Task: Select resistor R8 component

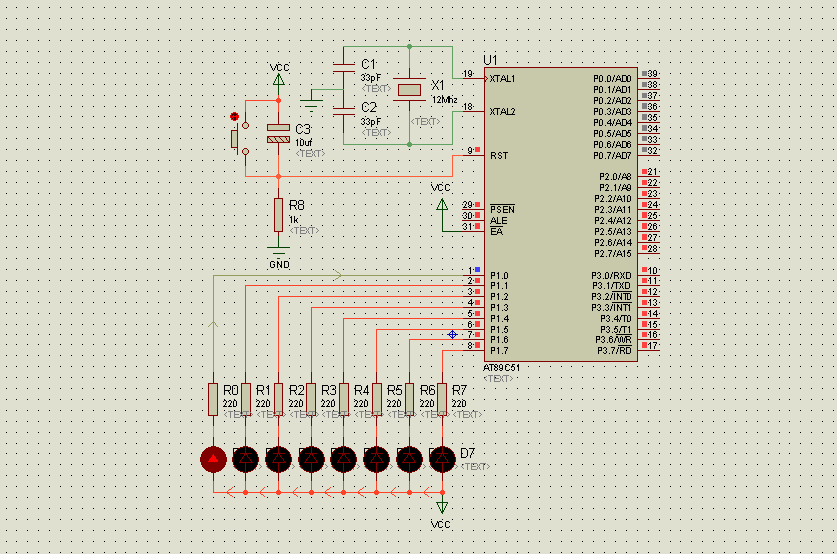Action: [x=278, y=215]
